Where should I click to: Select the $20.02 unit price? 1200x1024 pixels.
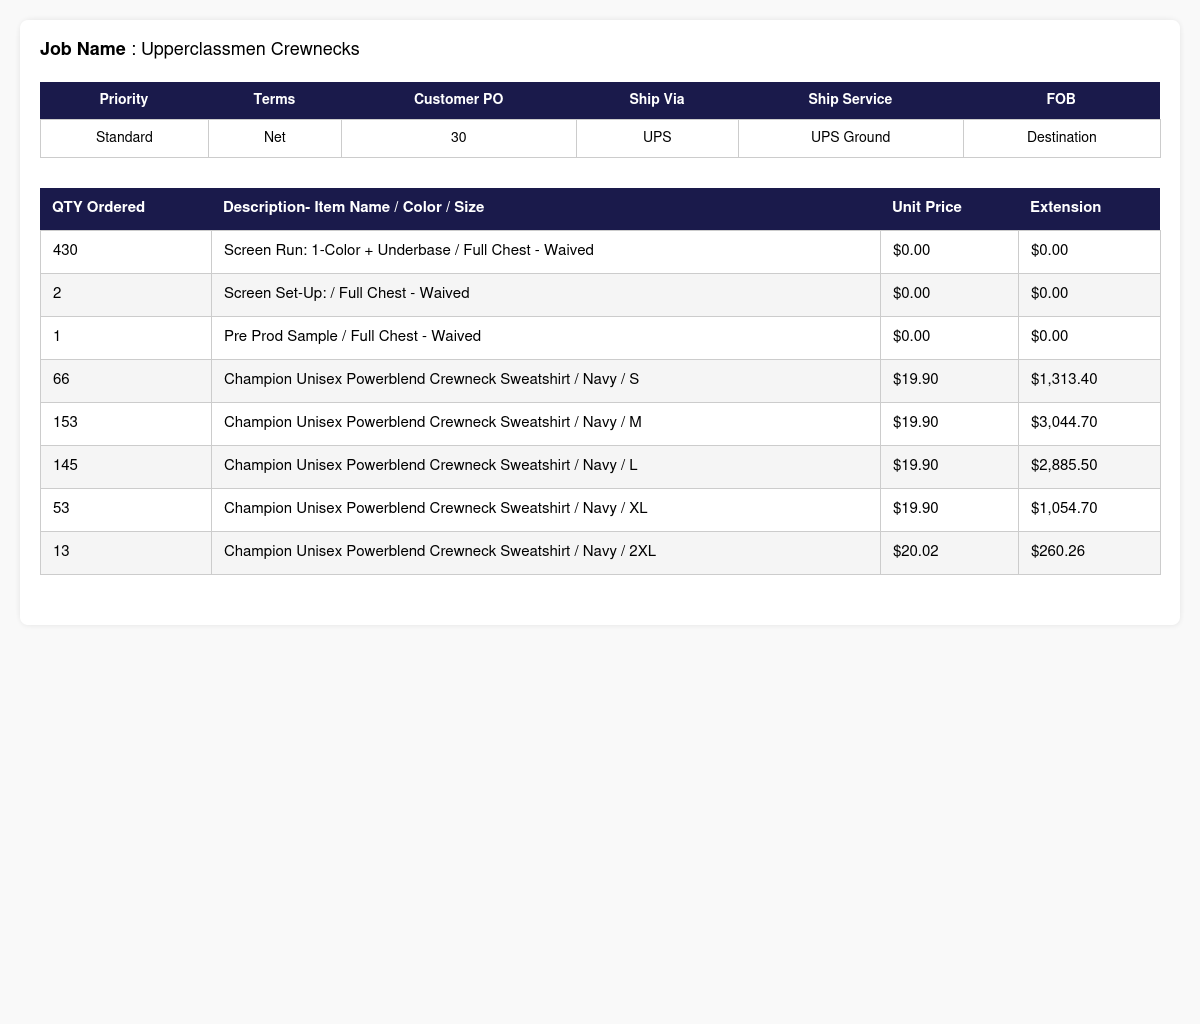click(x=949, y=552)
